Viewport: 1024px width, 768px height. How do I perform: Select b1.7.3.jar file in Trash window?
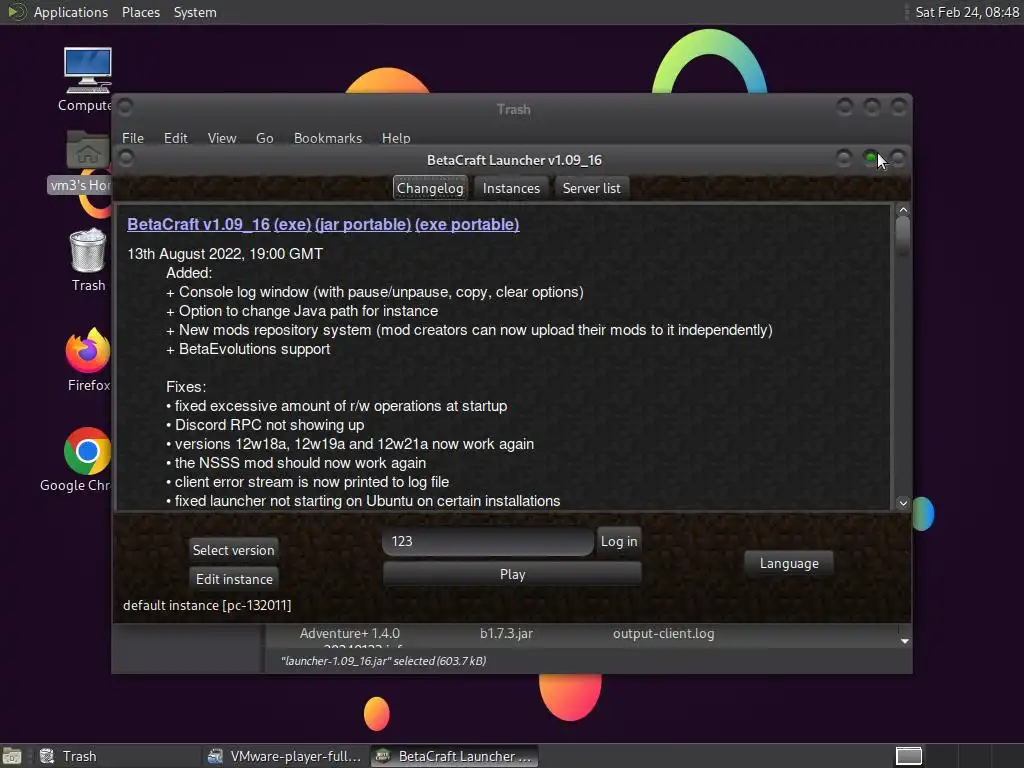(506, 633)
